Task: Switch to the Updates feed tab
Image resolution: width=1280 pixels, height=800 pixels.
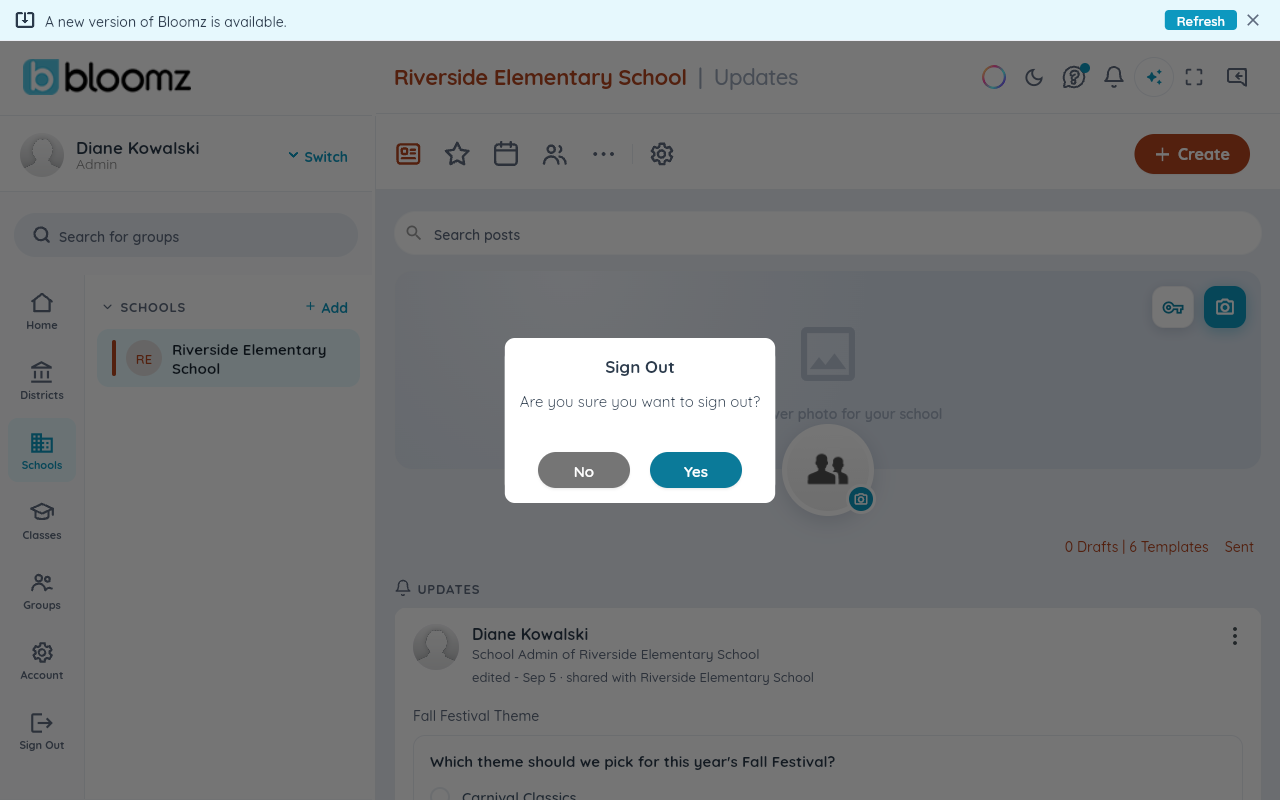Action: [x=408, y=154]
